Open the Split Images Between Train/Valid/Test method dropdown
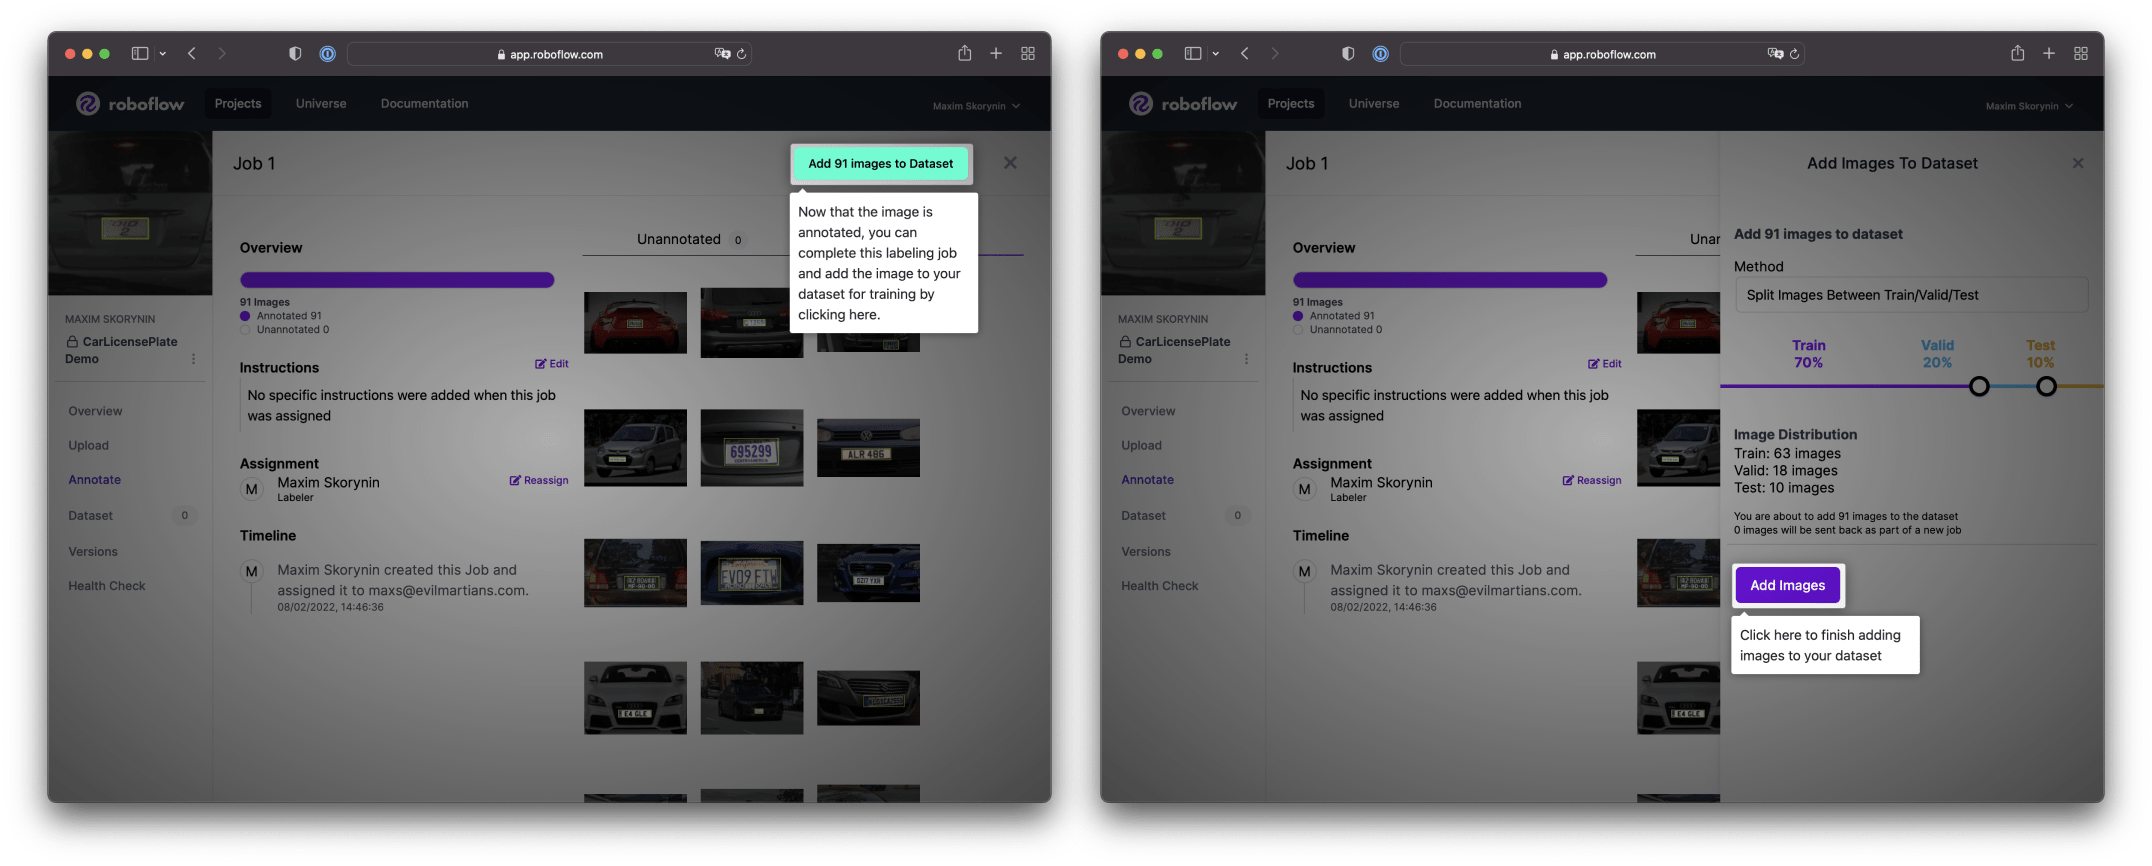The height and width of the screenshot is (866, 2152). click(x=1910, y=295)
